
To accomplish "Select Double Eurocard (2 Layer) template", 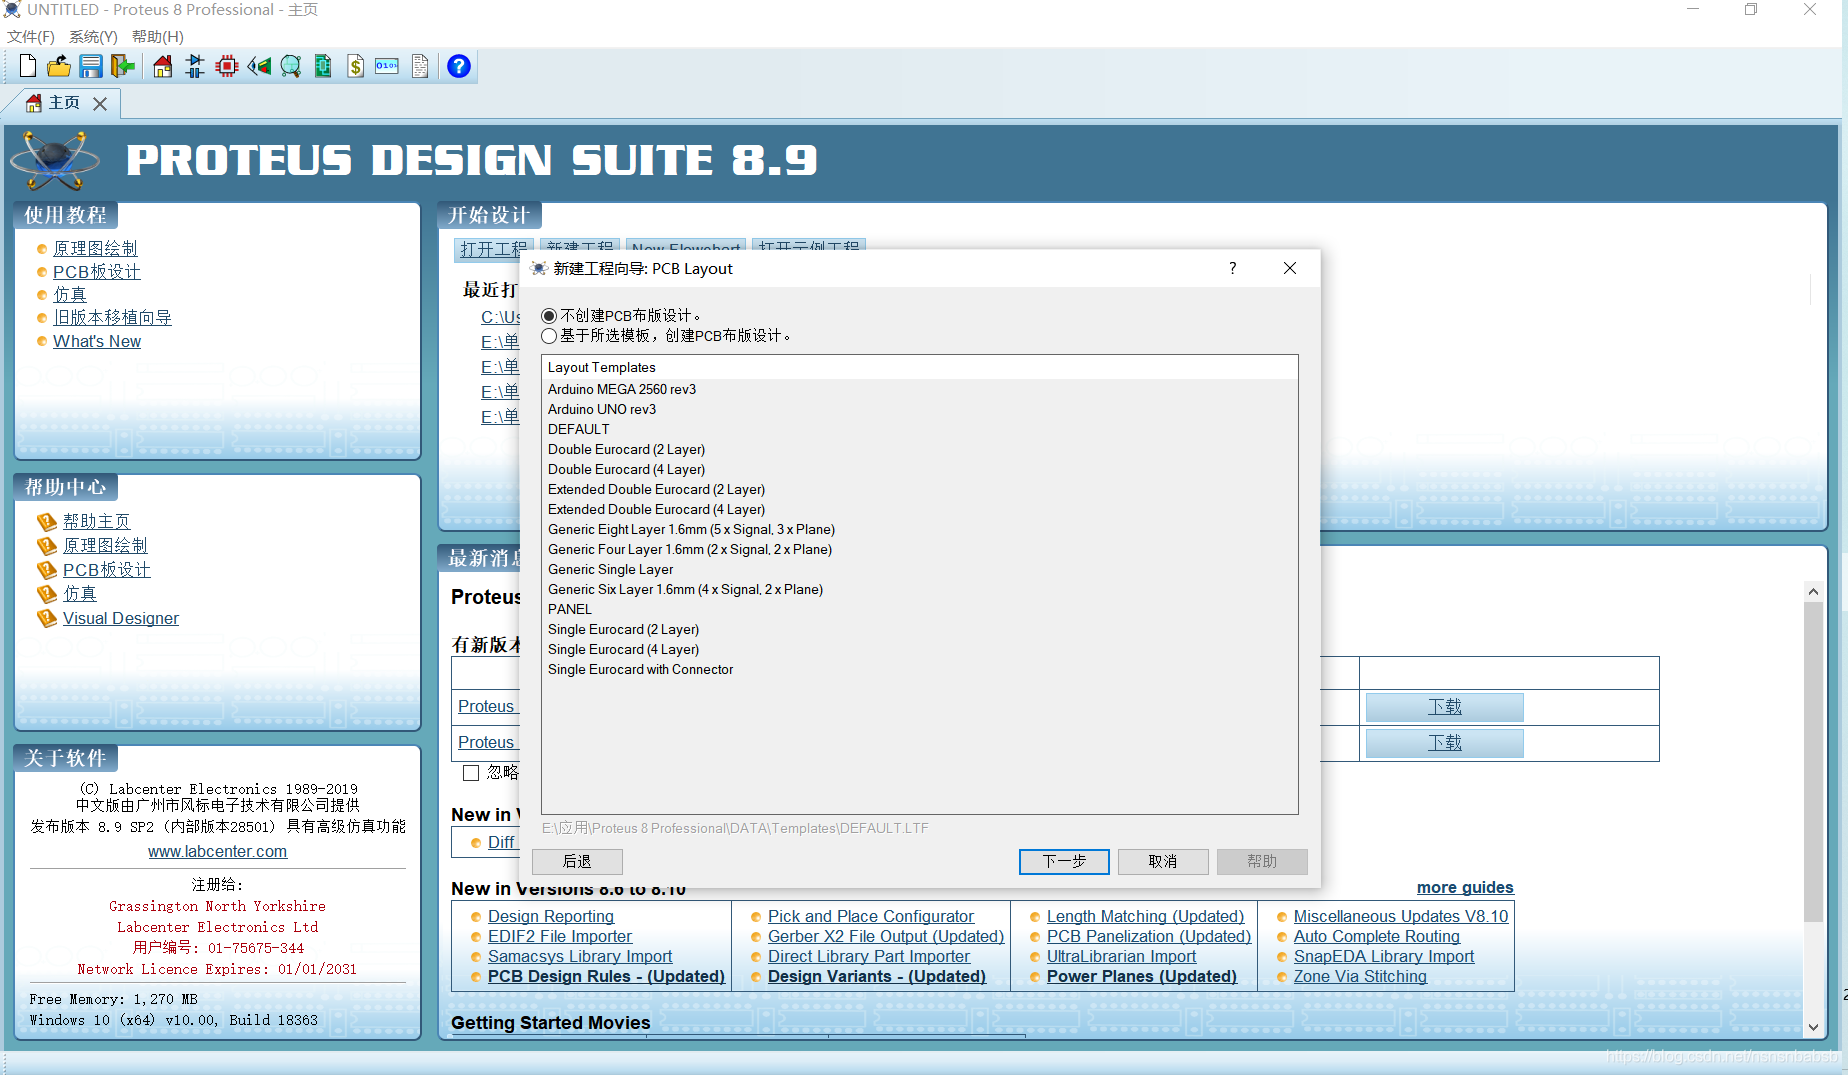I will pyautogui.click(x=920, y=449).
